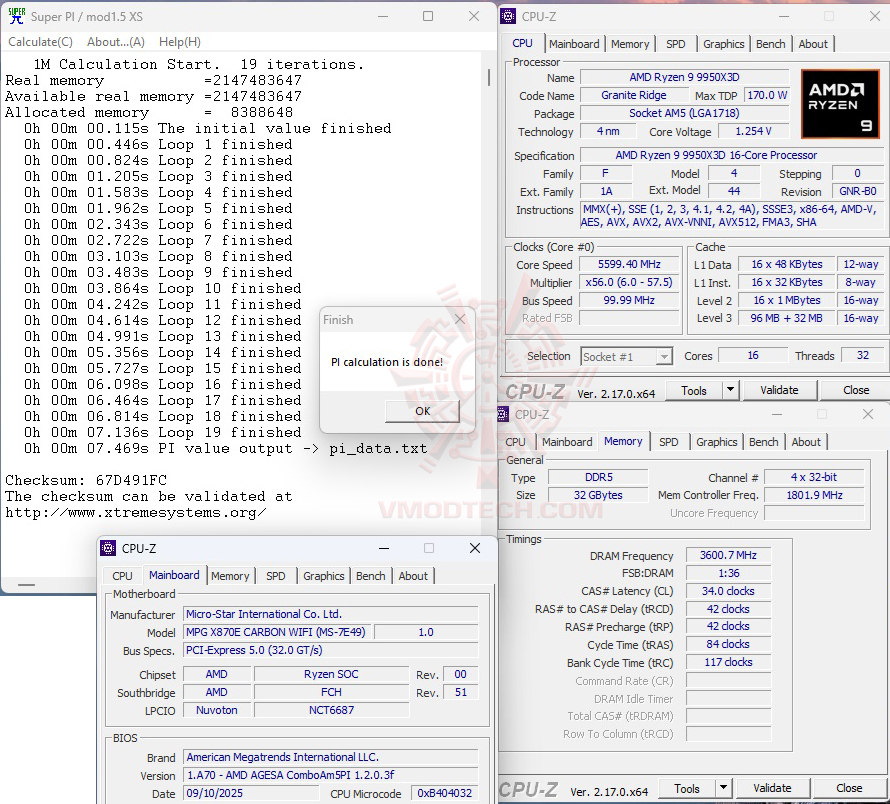
Task: Open Calculate(C) menu in Super PI
Action: pyautogui.click(x=40, y=41)
